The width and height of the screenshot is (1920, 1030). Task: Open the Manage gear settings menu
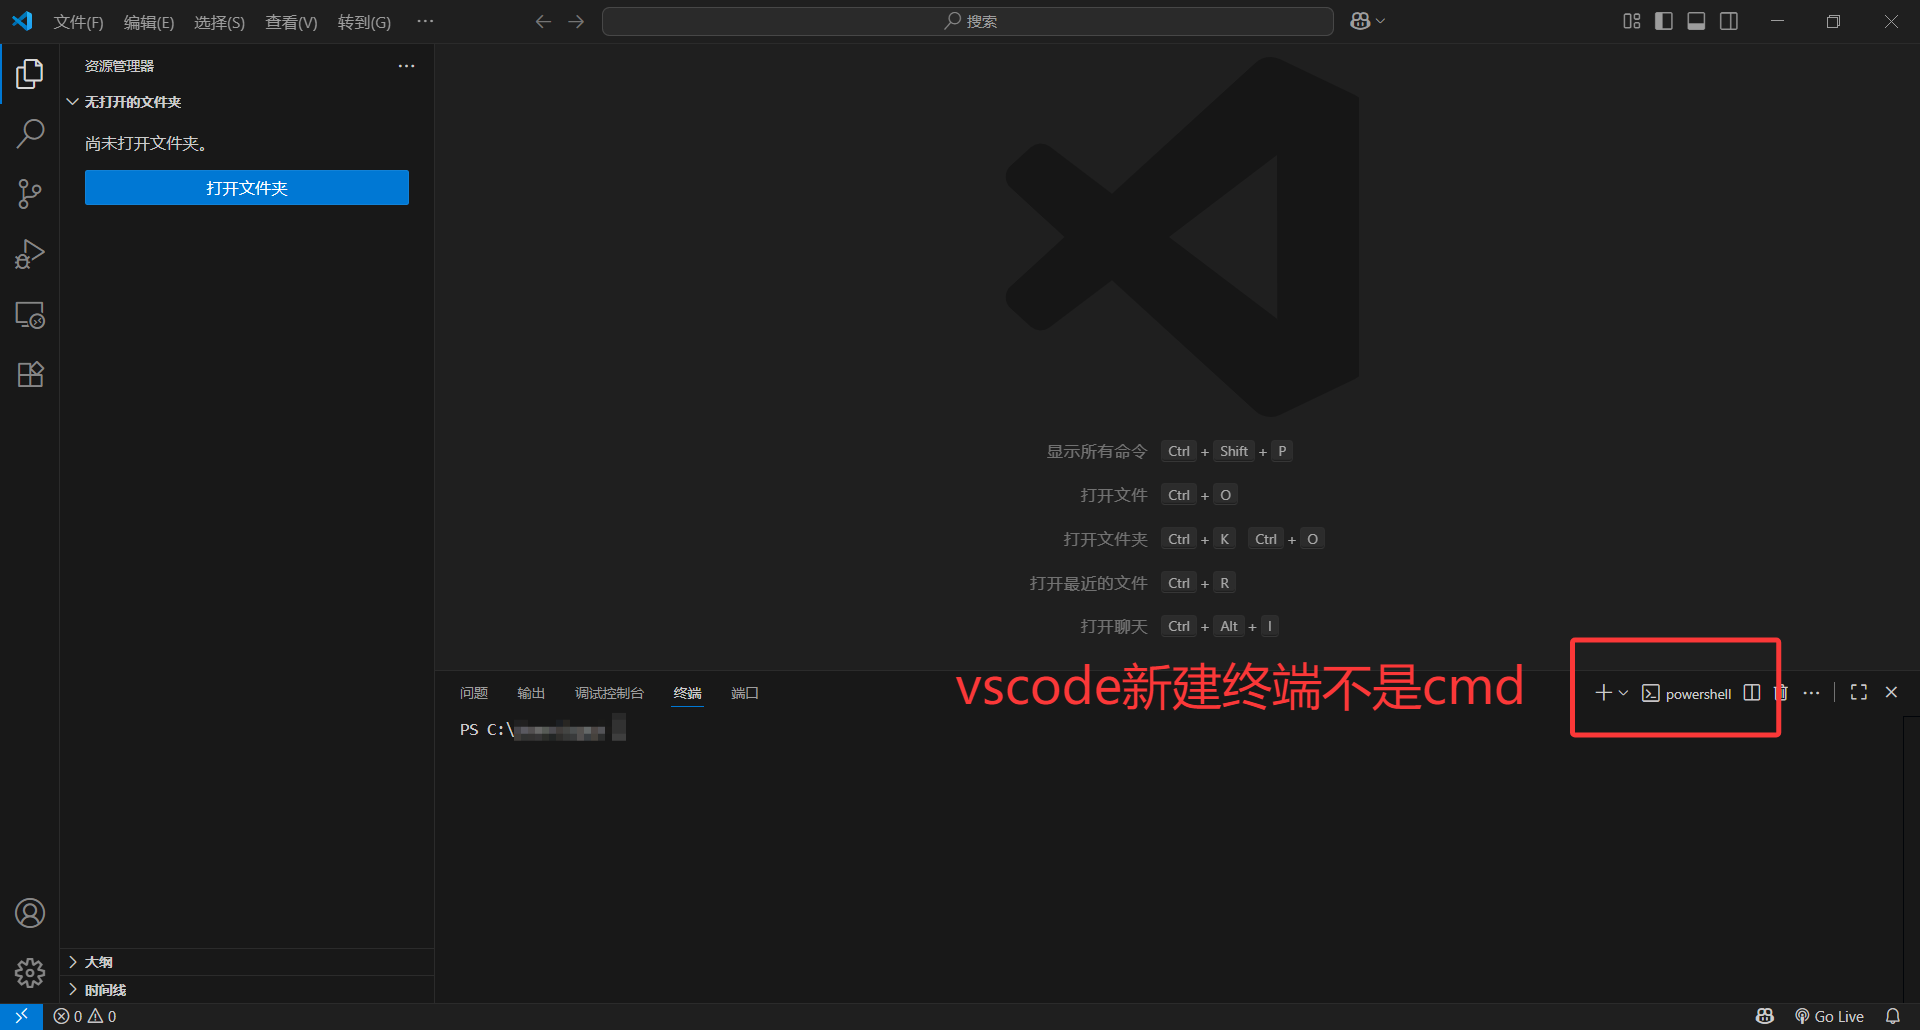(x=30, y=973)
